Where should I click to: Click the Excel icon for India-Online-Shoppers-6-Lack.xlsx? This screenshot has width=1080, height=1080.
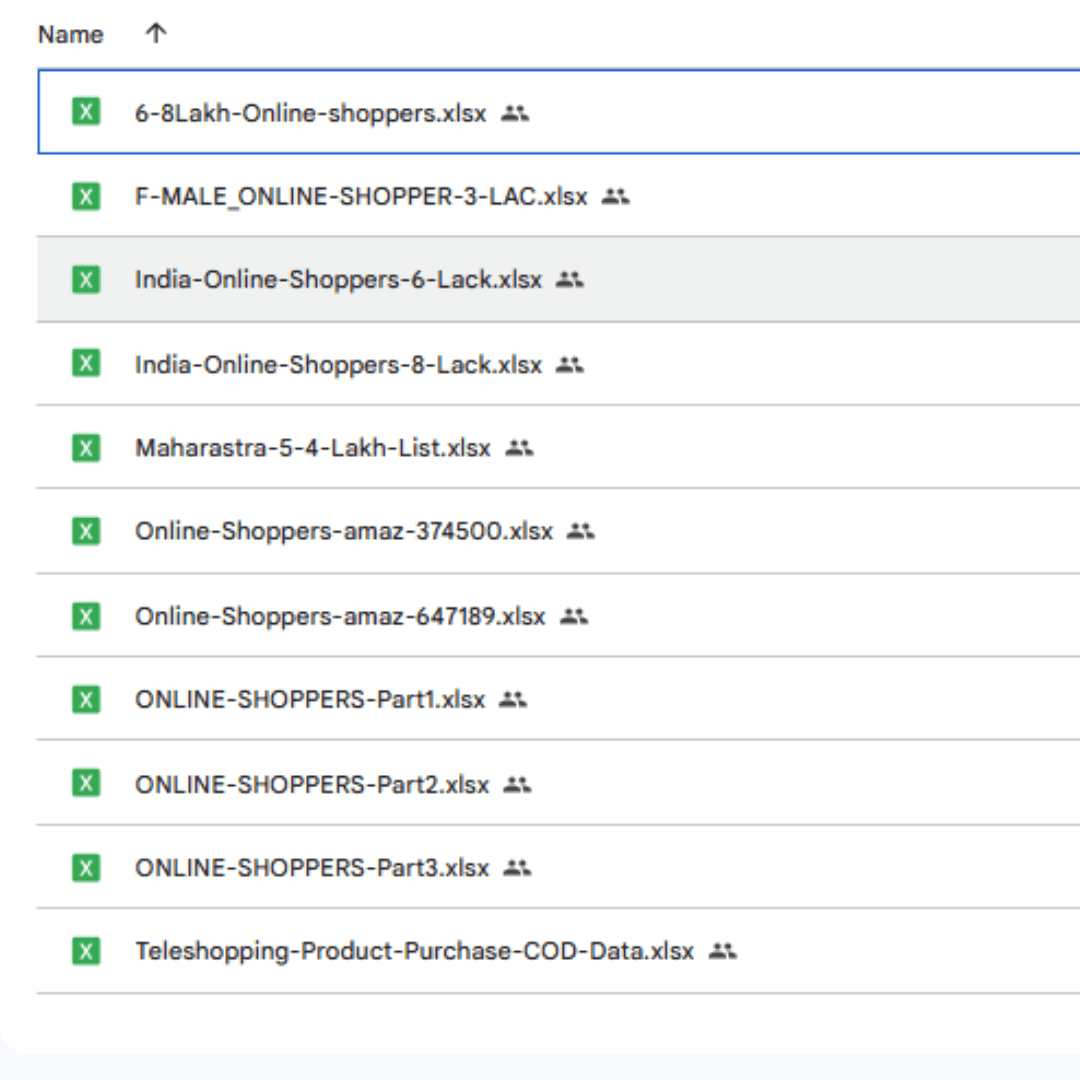(x=86, y=280)
